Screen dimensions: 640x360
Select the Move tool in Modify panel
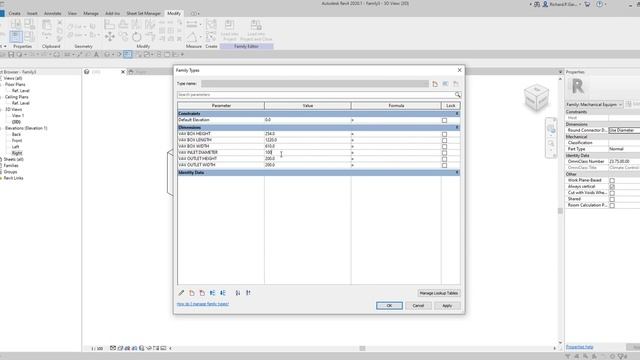point(109,37)
